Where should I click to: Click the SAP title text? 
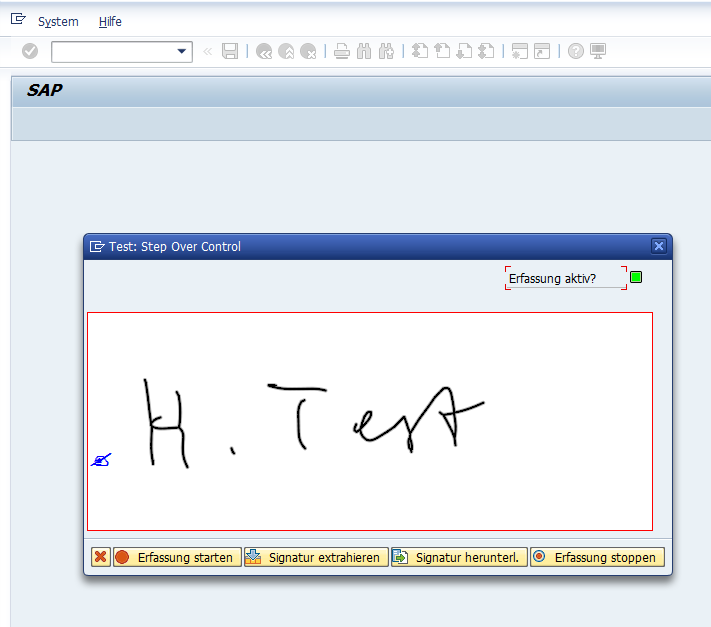pos(44,90)
